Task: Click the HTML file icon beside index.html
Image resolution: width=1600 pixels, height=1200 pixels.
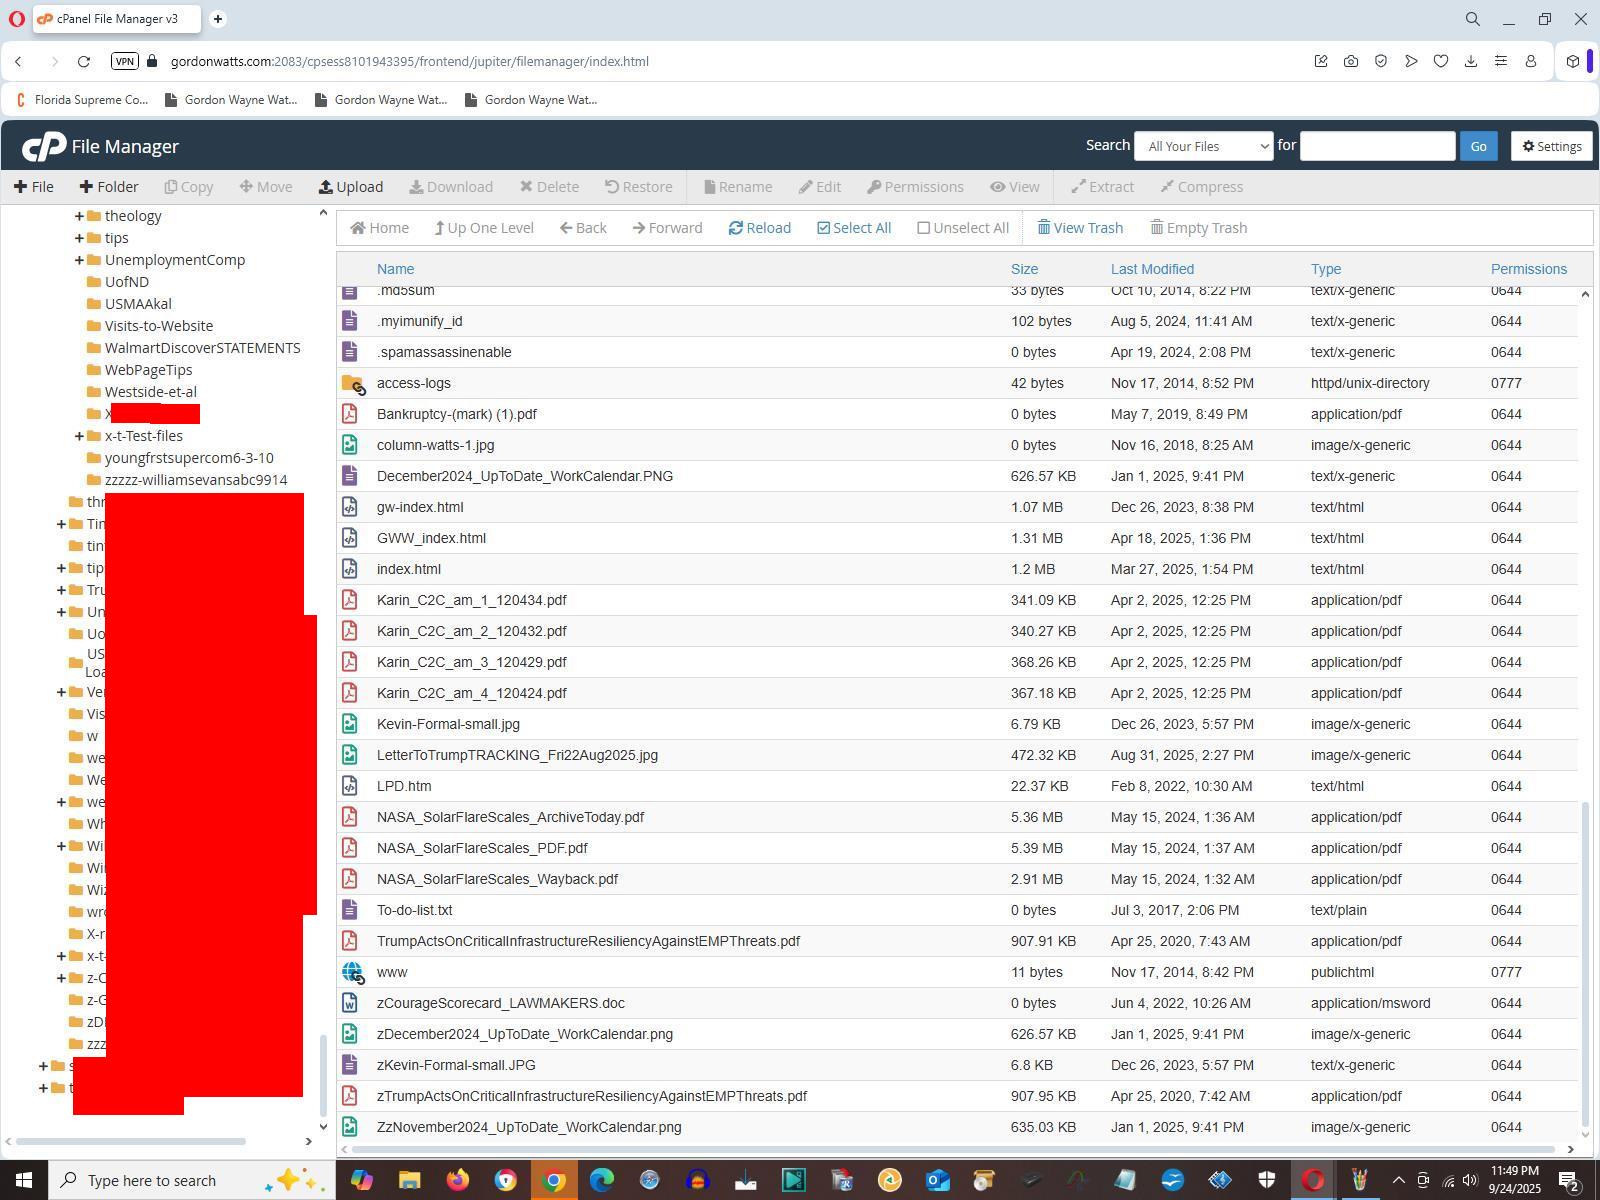Action: click(x=350, y=569)
